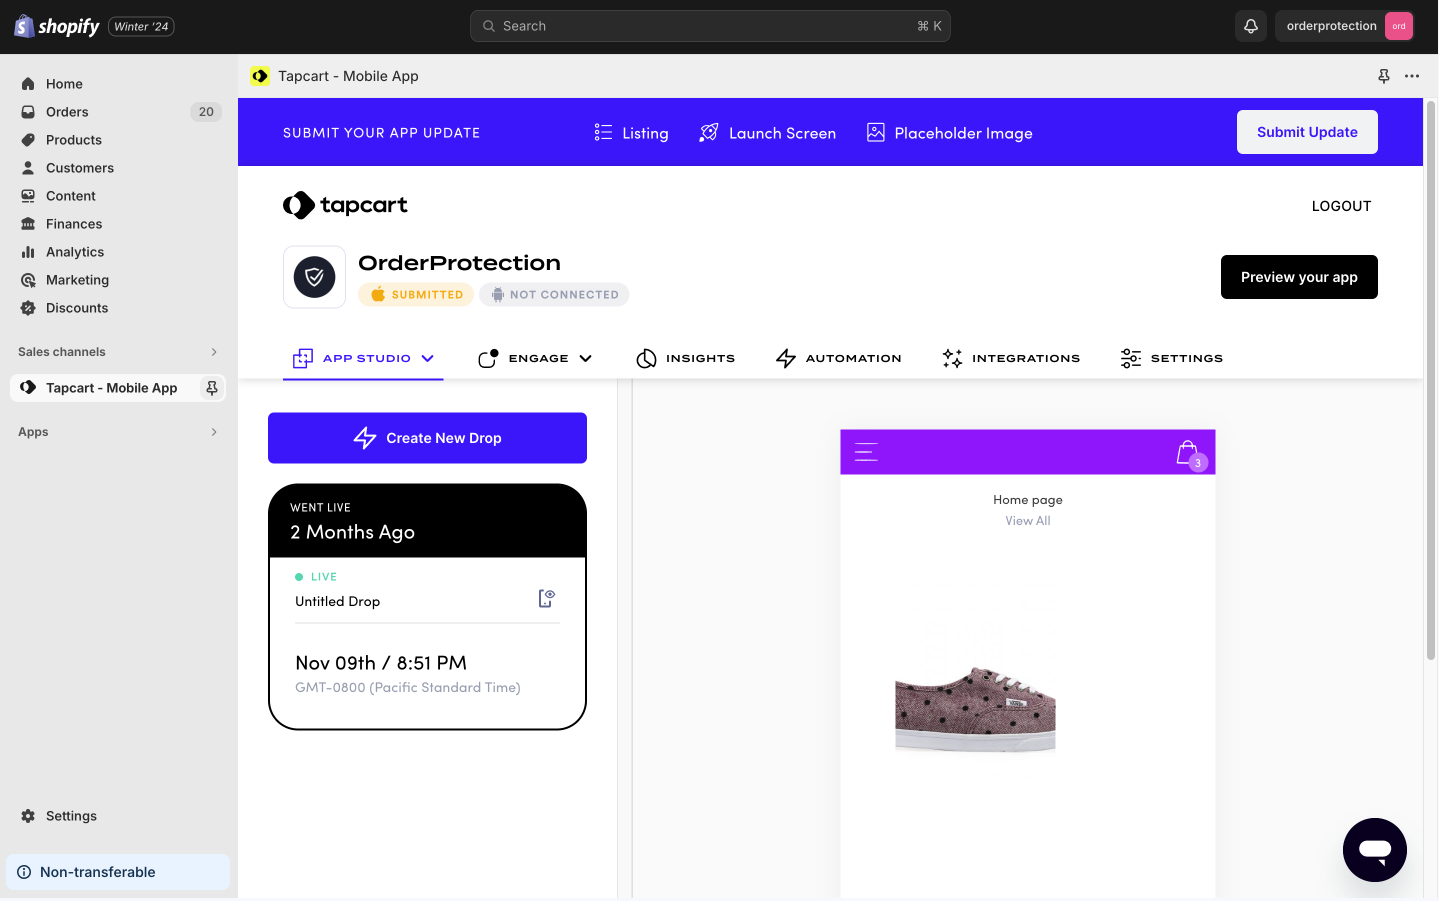Open Orders in sidebar
The width and height of the screenshot is (1439, 901).
(x=67, y=112)
